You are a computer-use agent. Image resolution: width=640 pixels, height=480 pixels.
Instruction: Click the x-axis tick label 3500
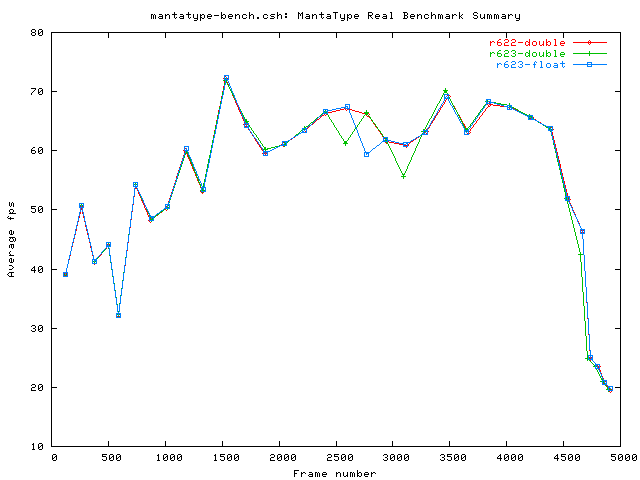[x=453, y=458]
